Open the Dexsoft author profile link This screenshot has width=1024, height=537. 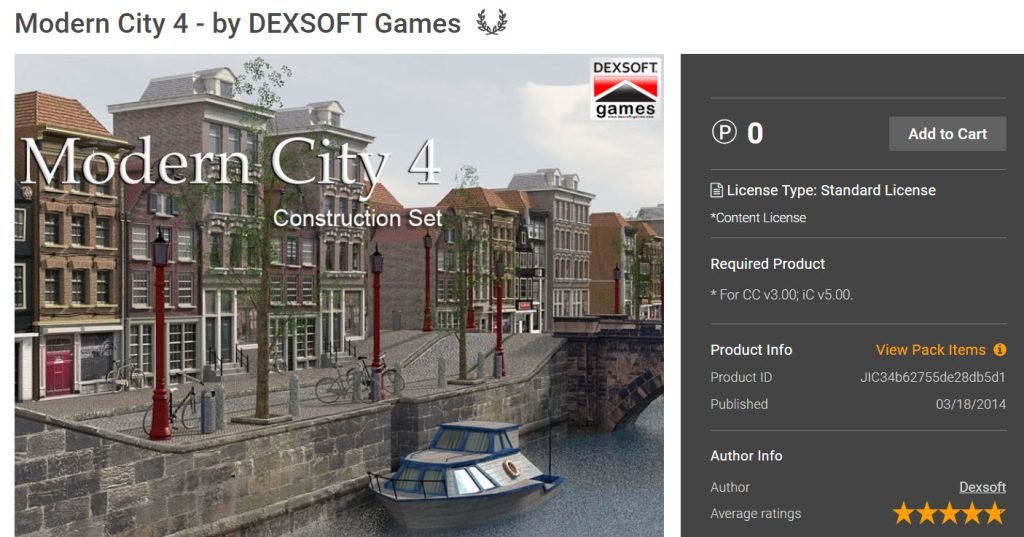(x=982, y=487)
